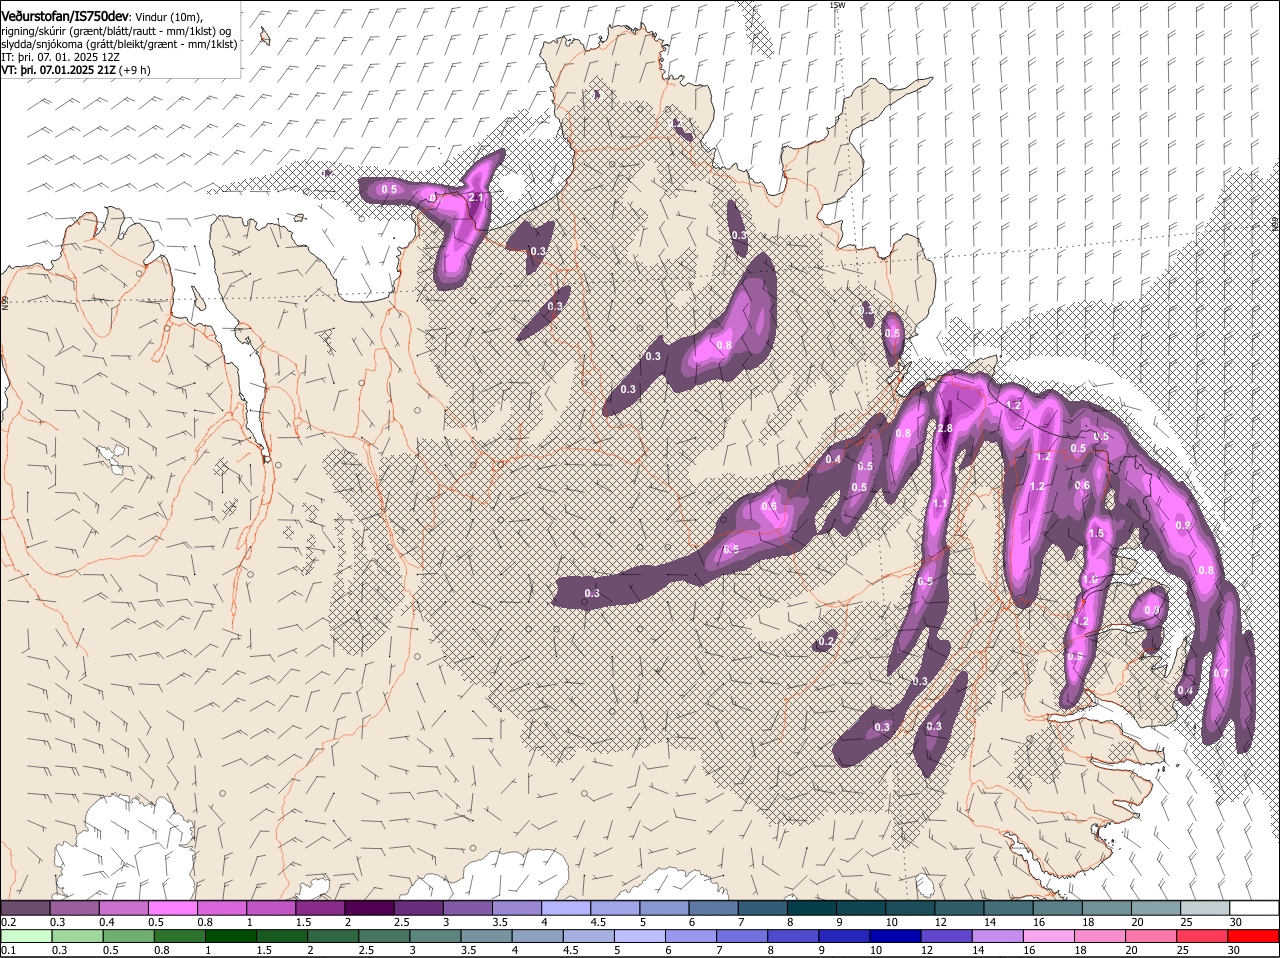Viewport: 1280px width, 958px height.
Task: Click the lower legend pale green swatch labeled 0.1
Action: click(27, 936)
